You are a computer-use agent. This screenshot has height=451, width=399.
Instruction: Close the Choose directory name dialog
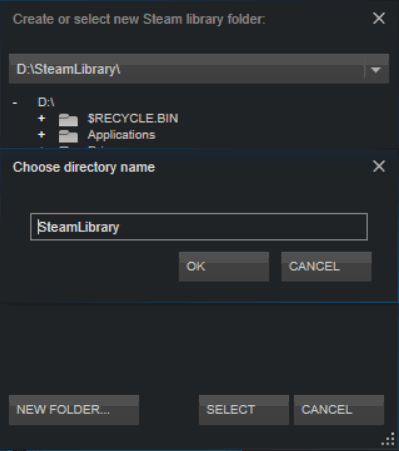coord(379,166)
